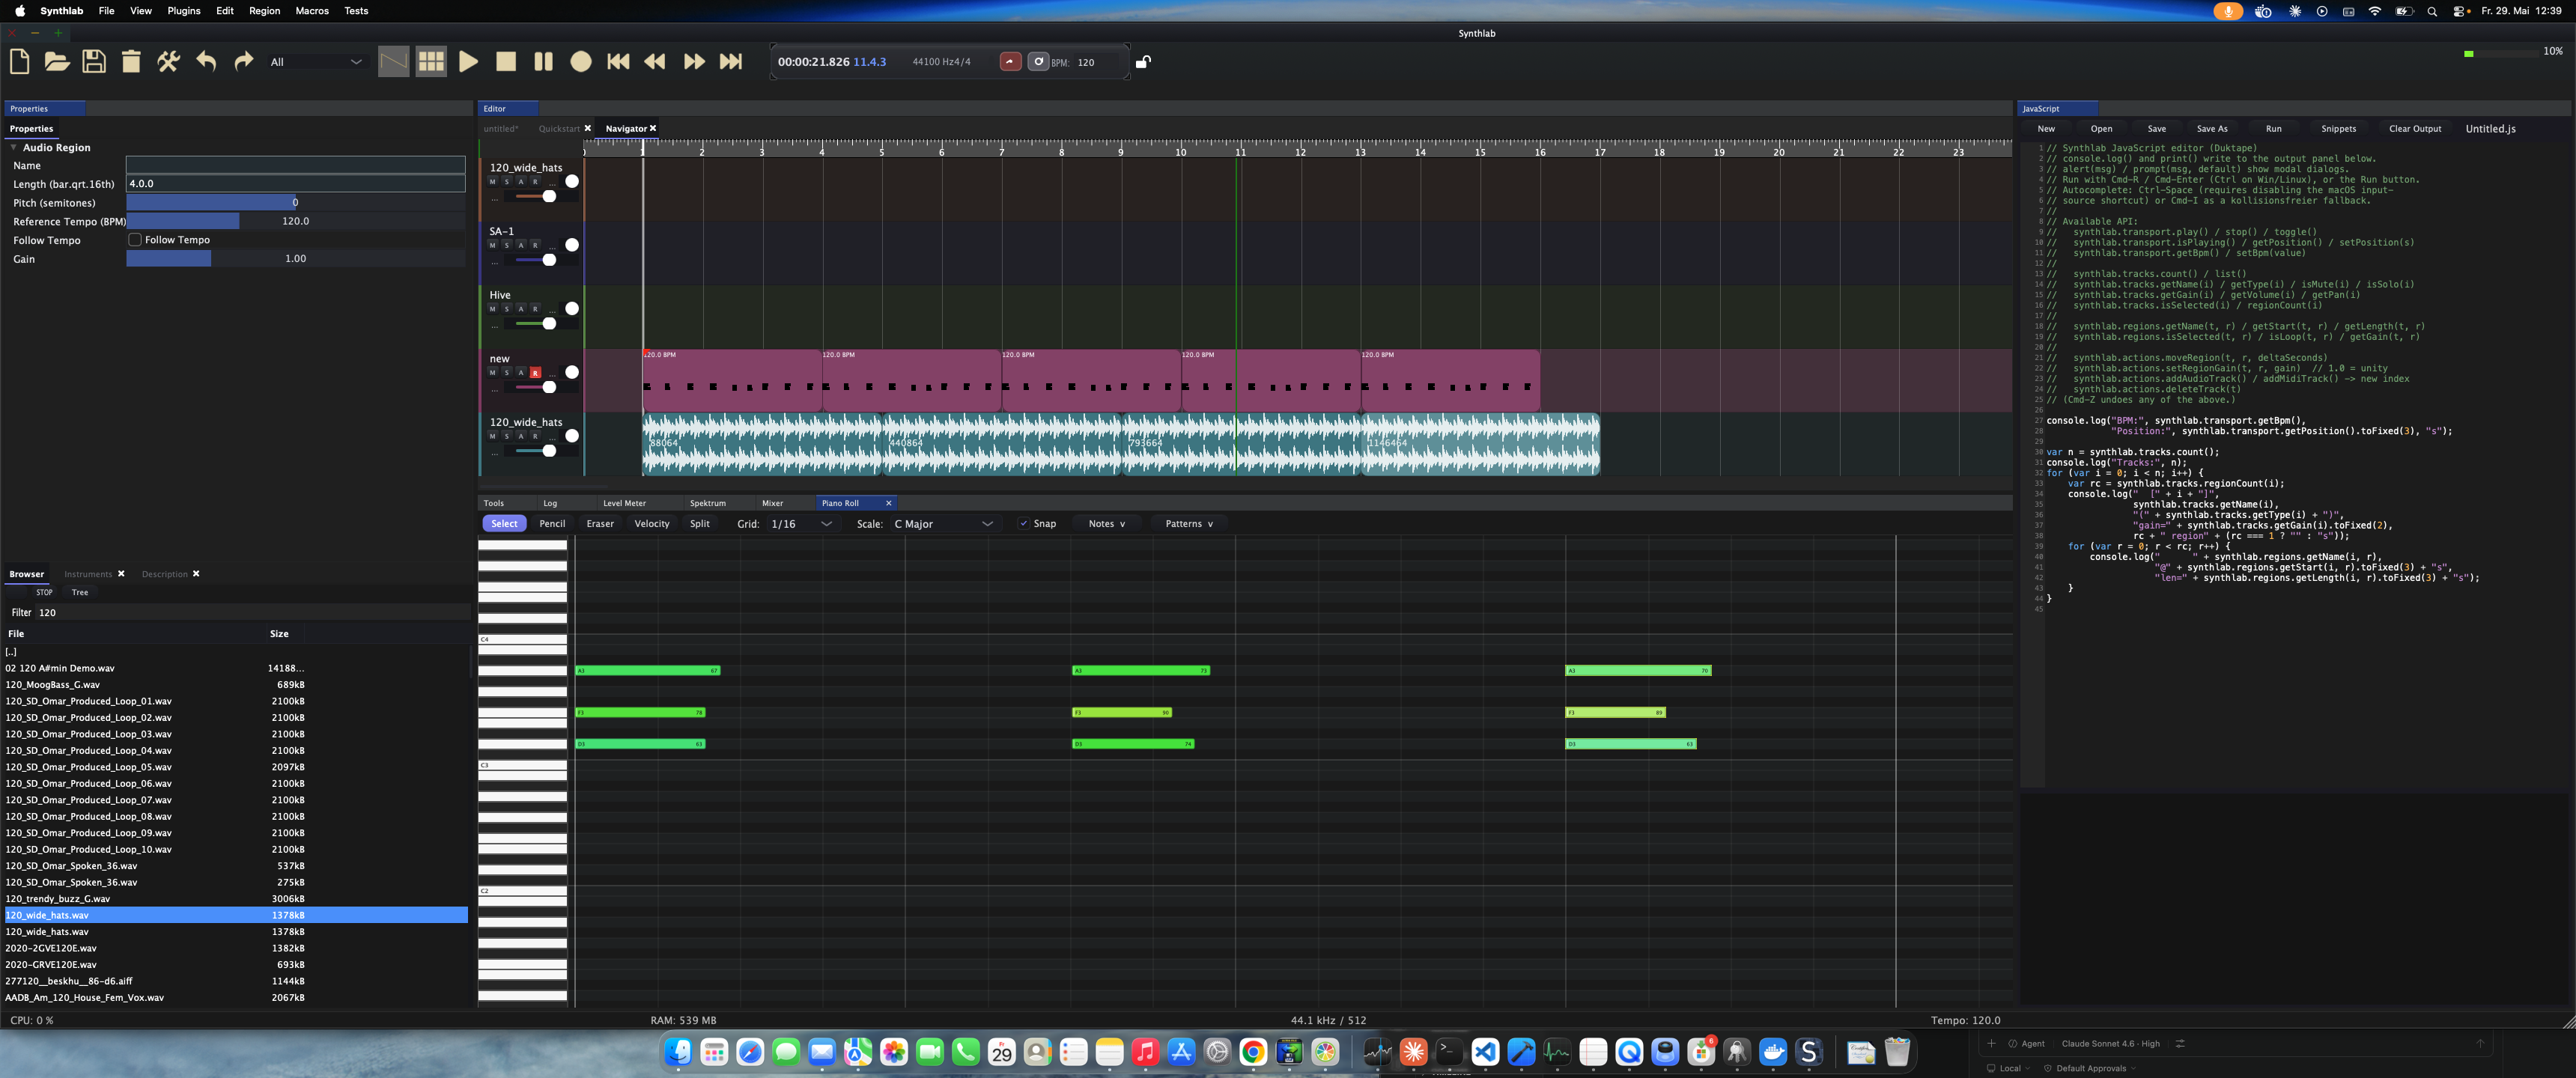
Task: Toggle the grid view icon in toolbar
Action: point(431,62)
